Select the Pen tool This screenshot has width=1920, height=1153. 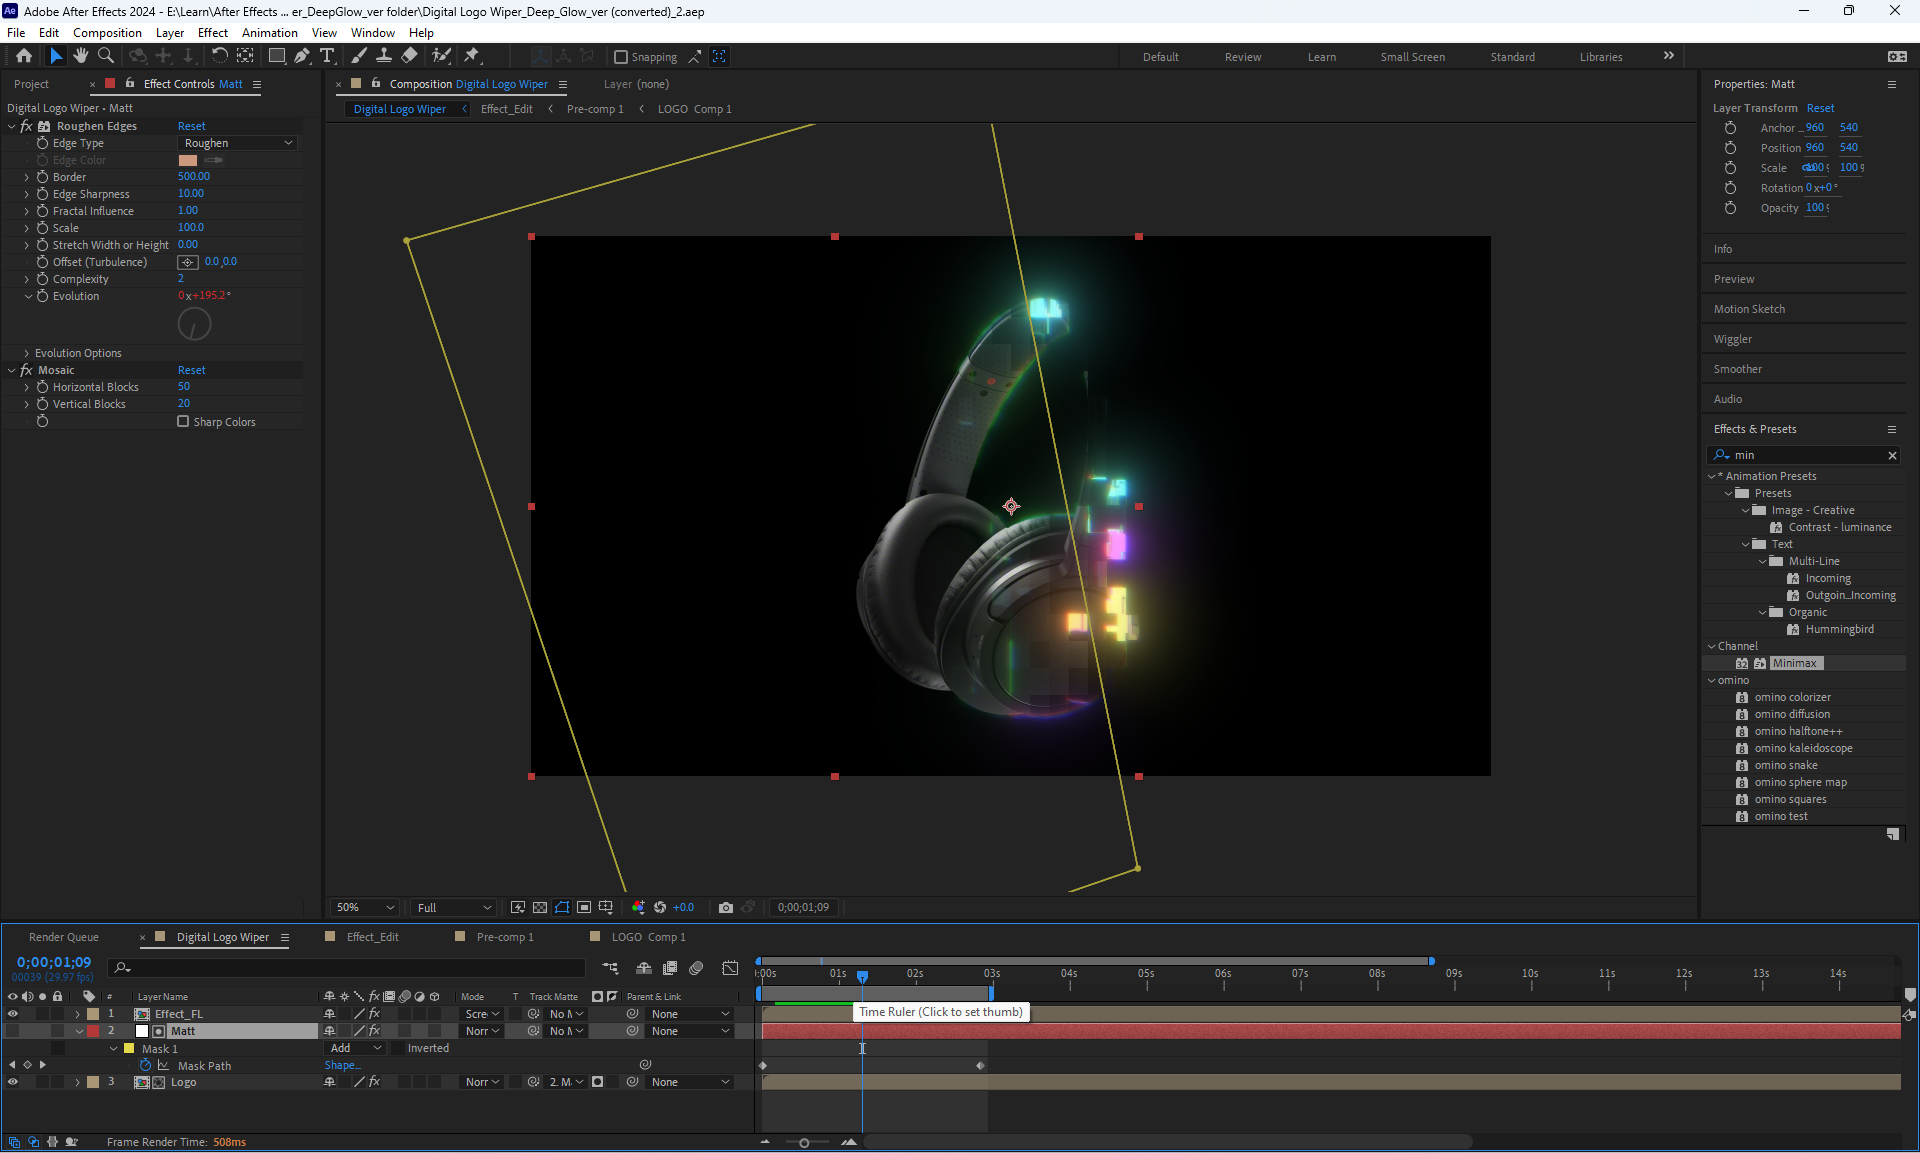tap(302, 56)
